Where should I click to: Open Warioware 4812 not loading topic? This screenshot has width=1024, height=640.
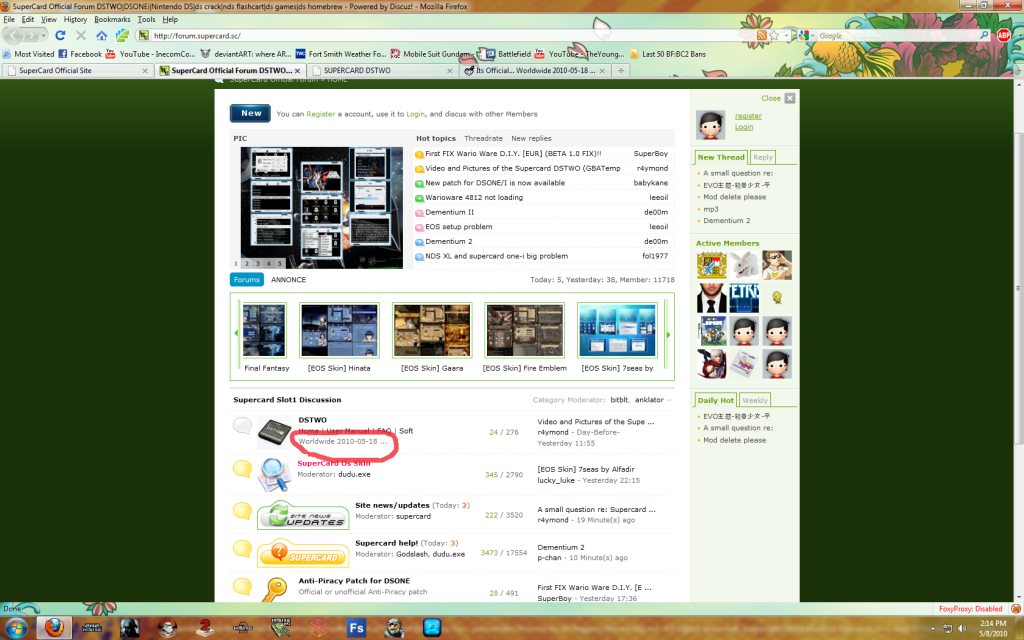[x=474, y=197]
